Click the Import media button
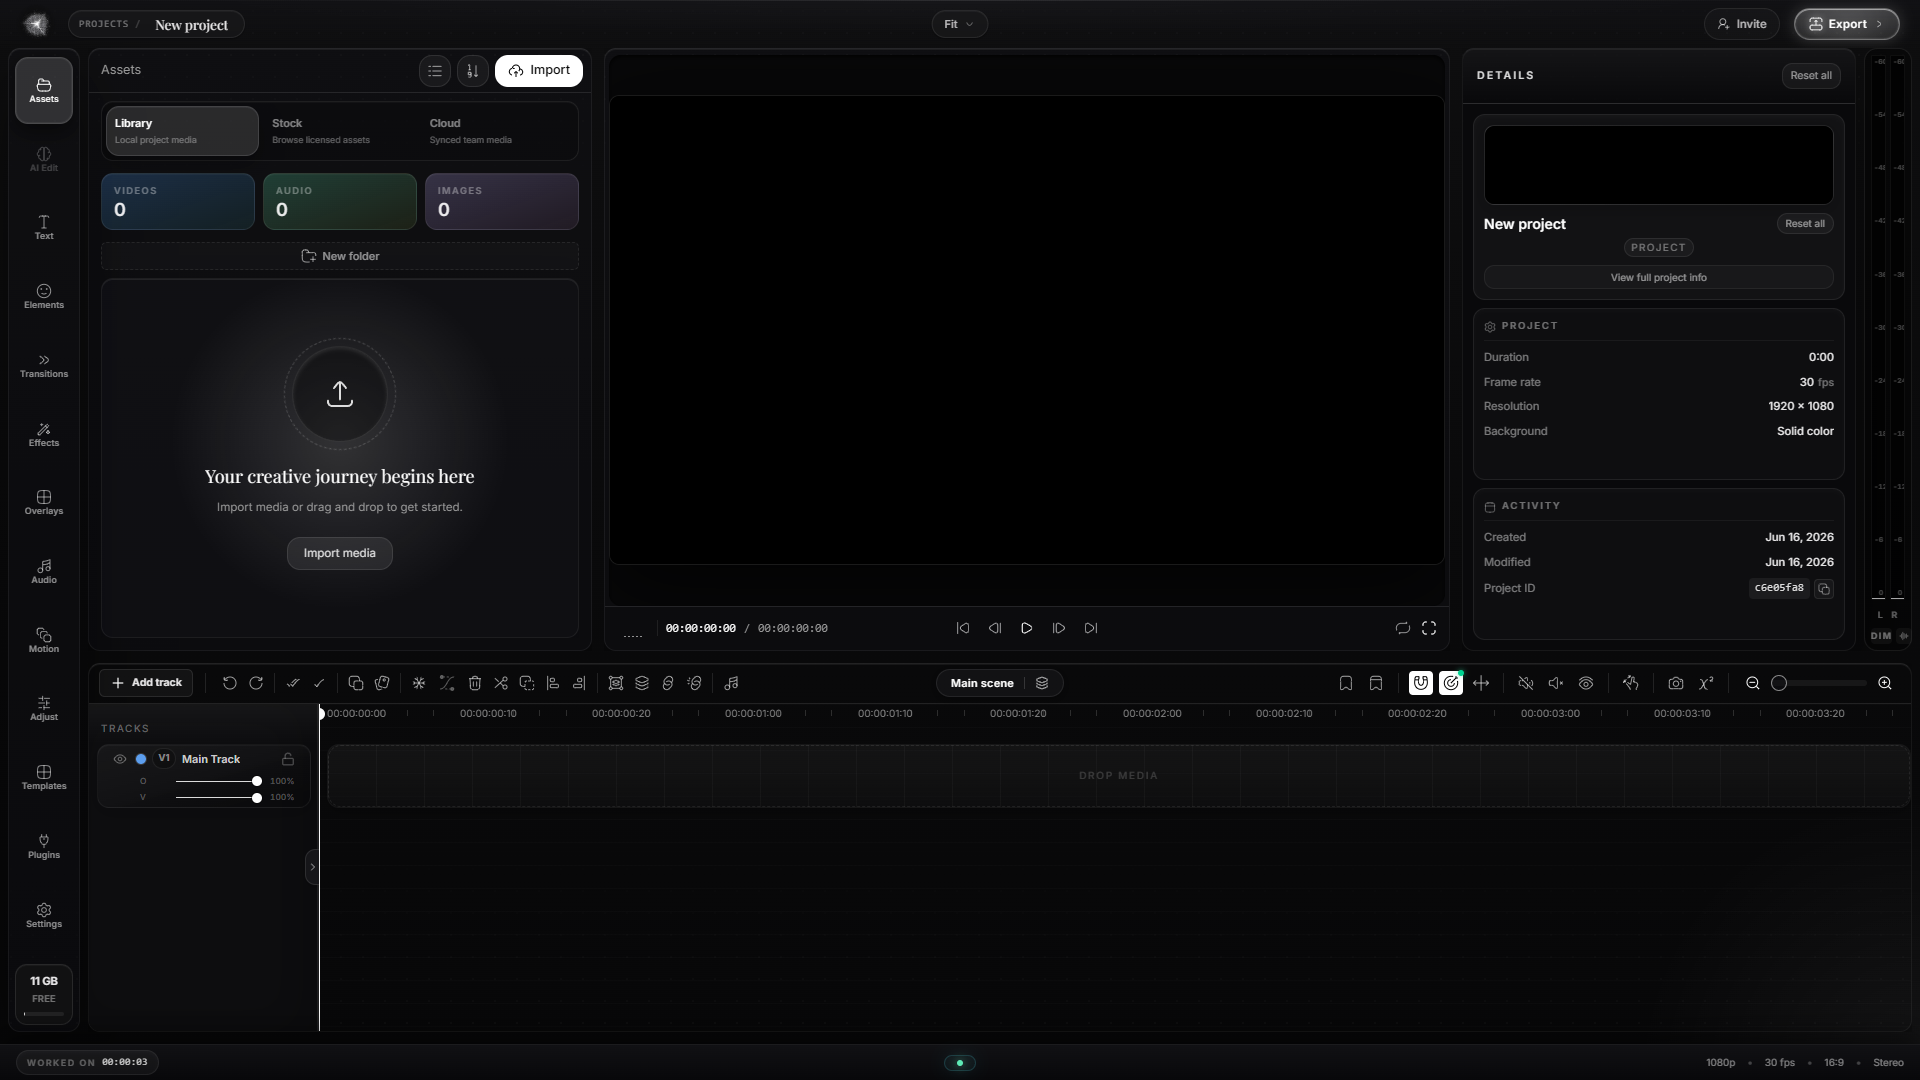The height and width of the screenshot is (1080, 1920). [x=340, y=553]
